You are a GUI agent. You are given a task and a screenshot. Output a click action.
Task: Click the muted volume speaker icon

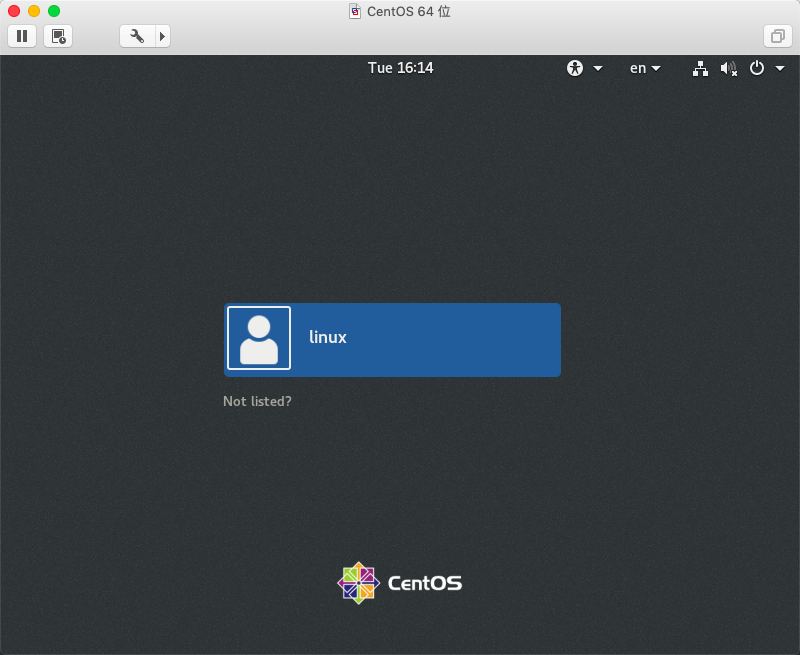coord(728,68)
